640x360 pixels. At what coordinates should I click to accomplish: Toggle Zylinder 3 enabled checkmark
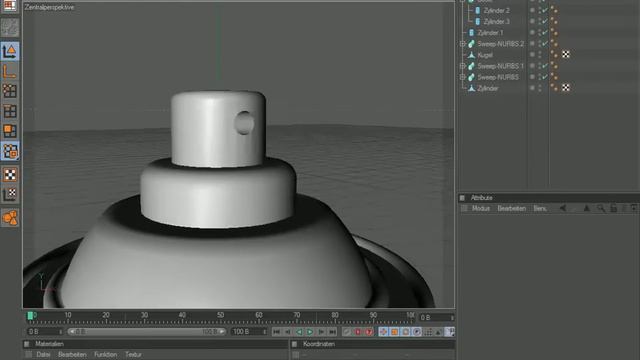pyautogui.click(x=544, y=21)
